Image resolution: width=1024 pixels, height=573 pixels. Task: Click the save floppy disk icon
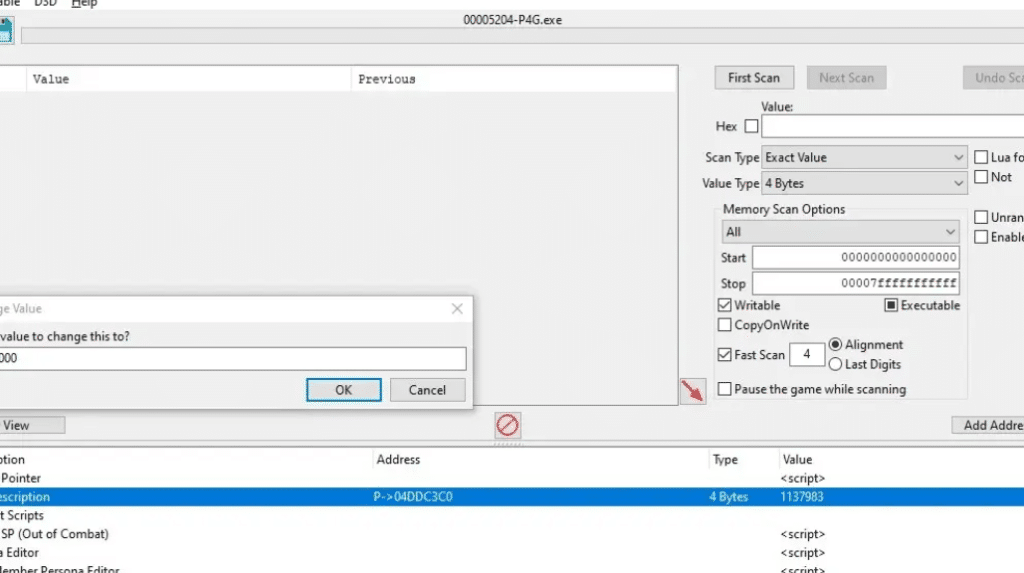5,32
